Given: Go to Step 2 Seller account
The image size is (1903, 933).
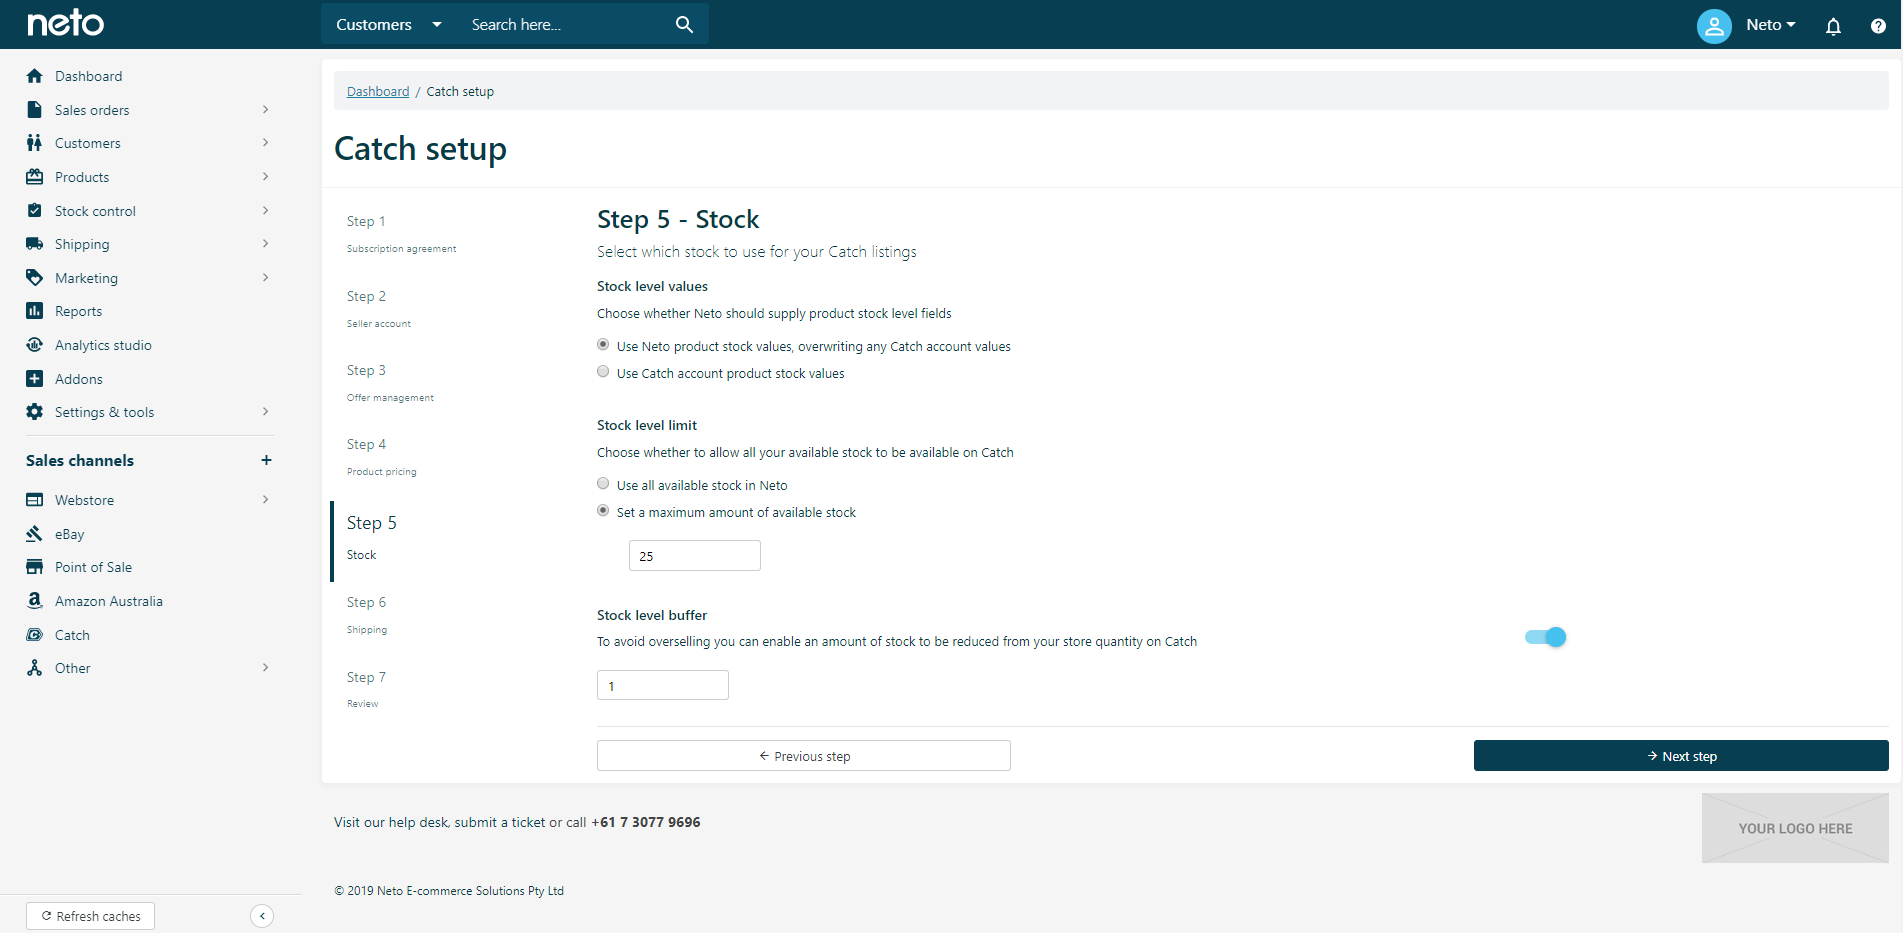Looking at the screenshot, I should click(x=379, y=309).
